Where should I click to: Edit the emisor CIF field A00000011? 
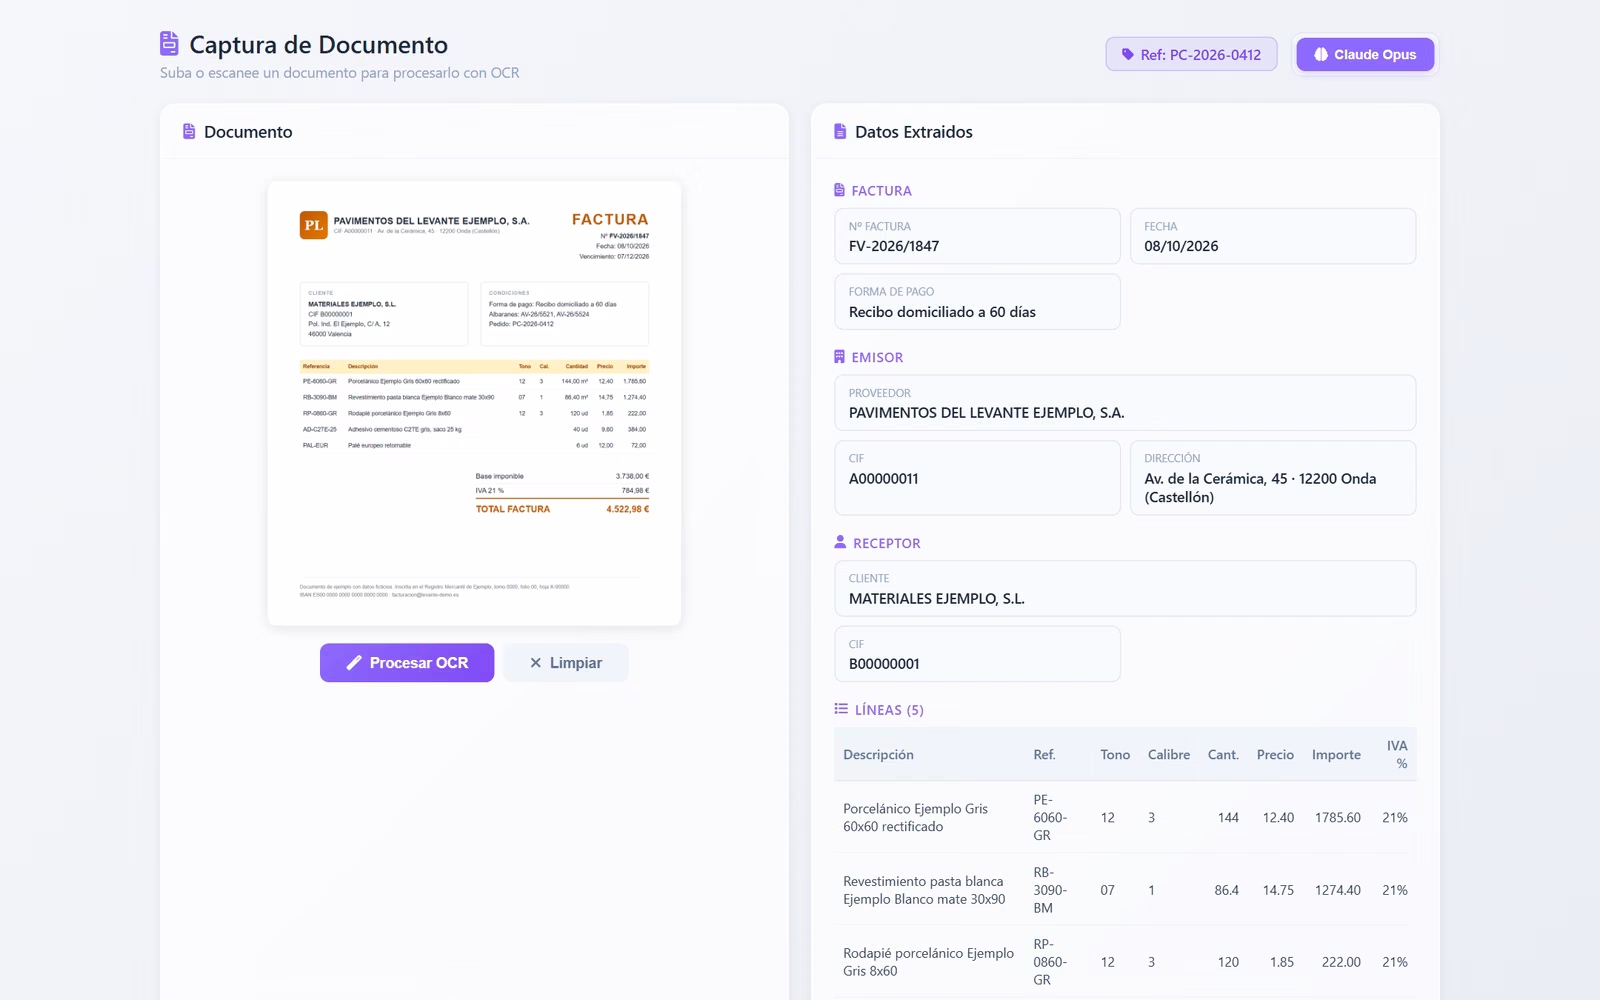click(977, 478)
